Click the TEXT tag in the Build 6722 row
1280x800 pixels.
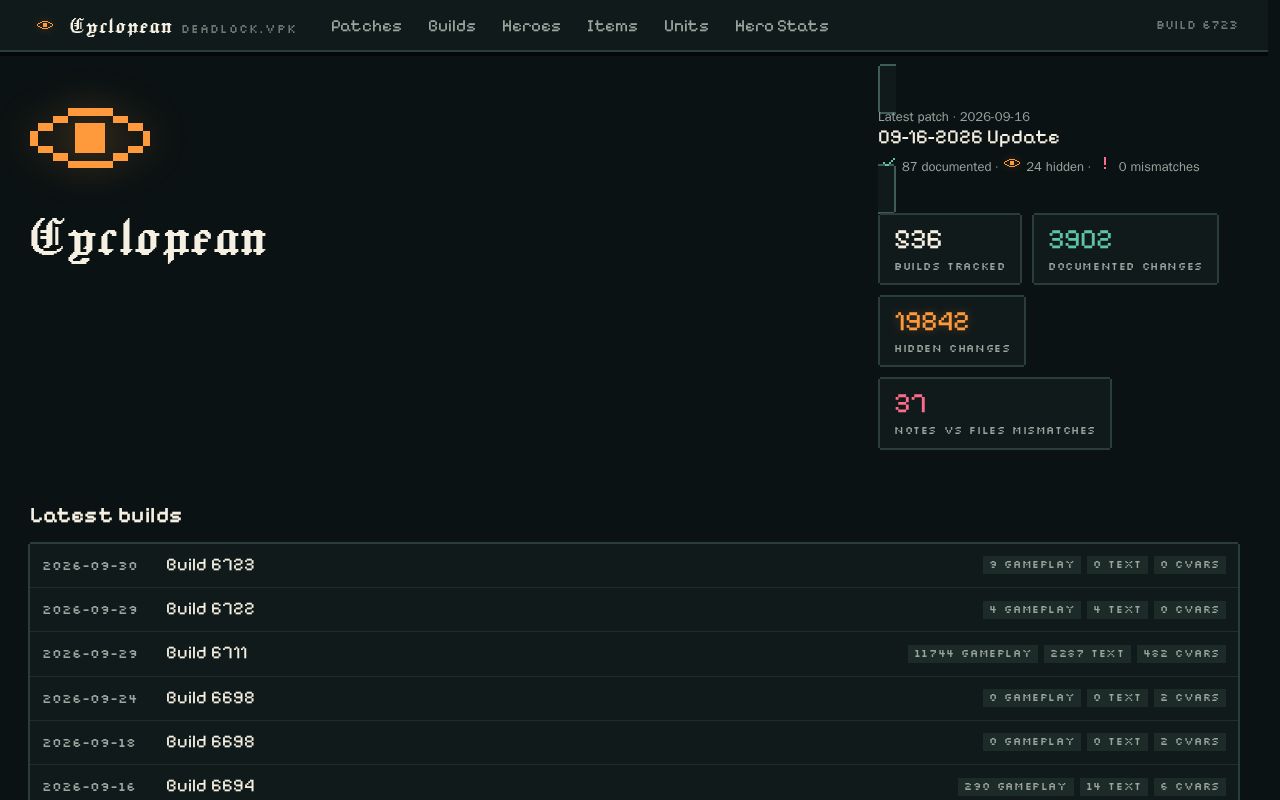[1118, 609]
